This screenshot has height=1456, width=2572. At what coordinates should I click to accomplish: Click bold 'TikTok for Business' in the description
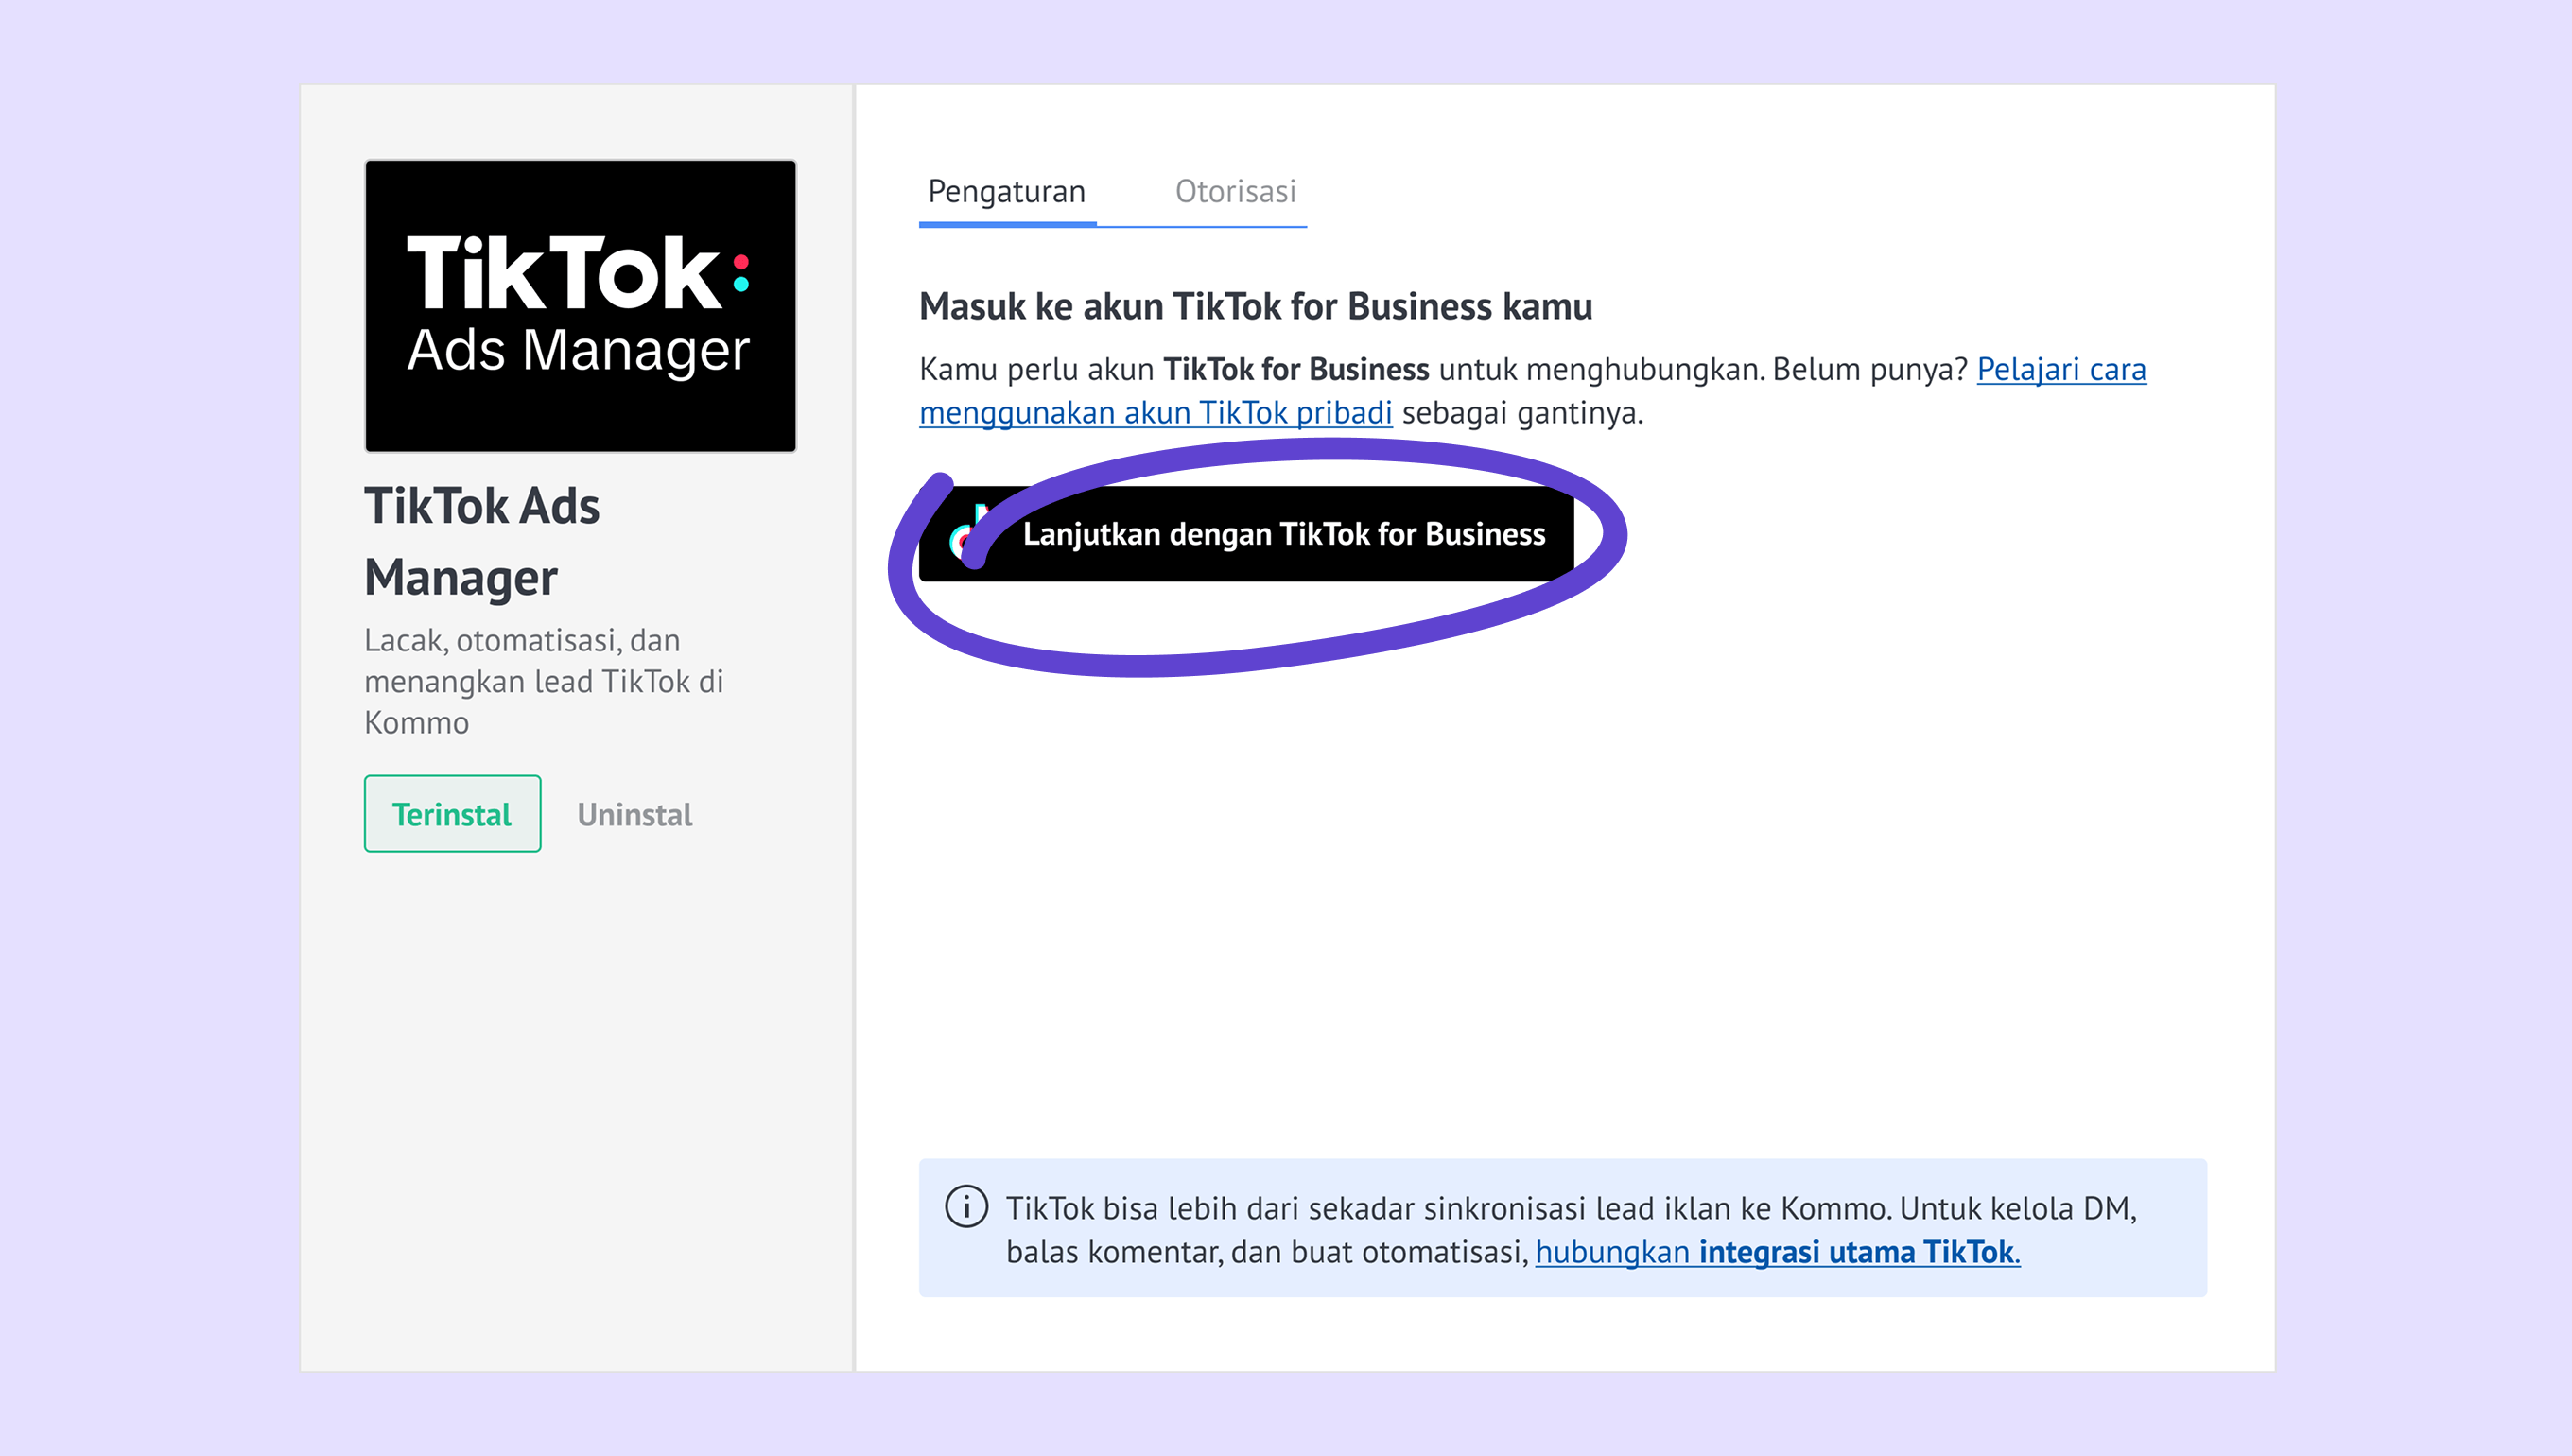[1296, 369]
